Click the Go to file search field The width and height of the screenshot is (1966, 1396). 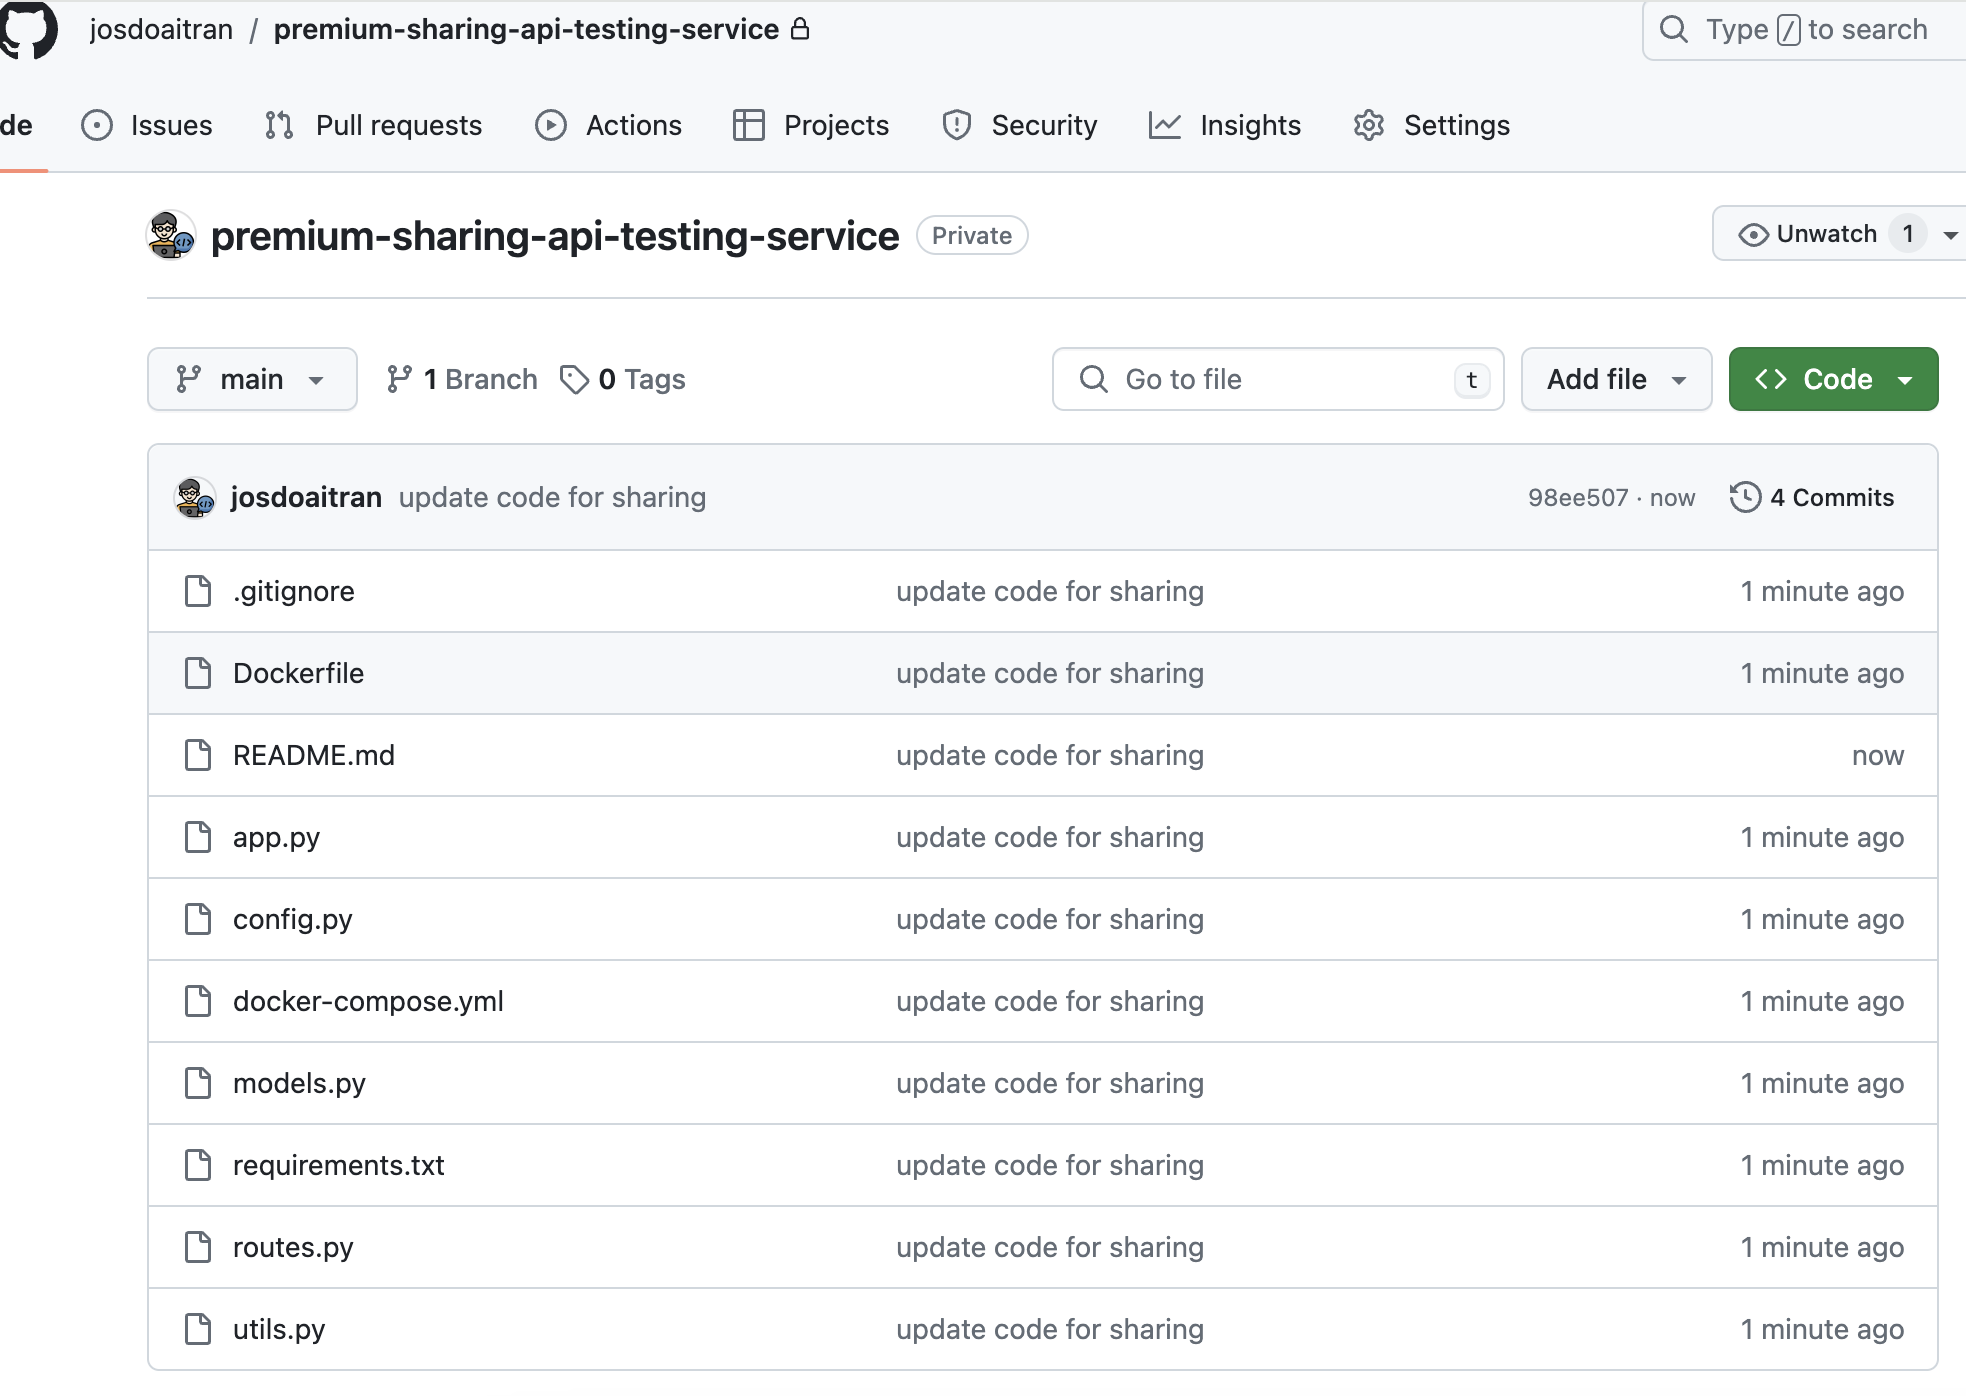[1278, 379]
